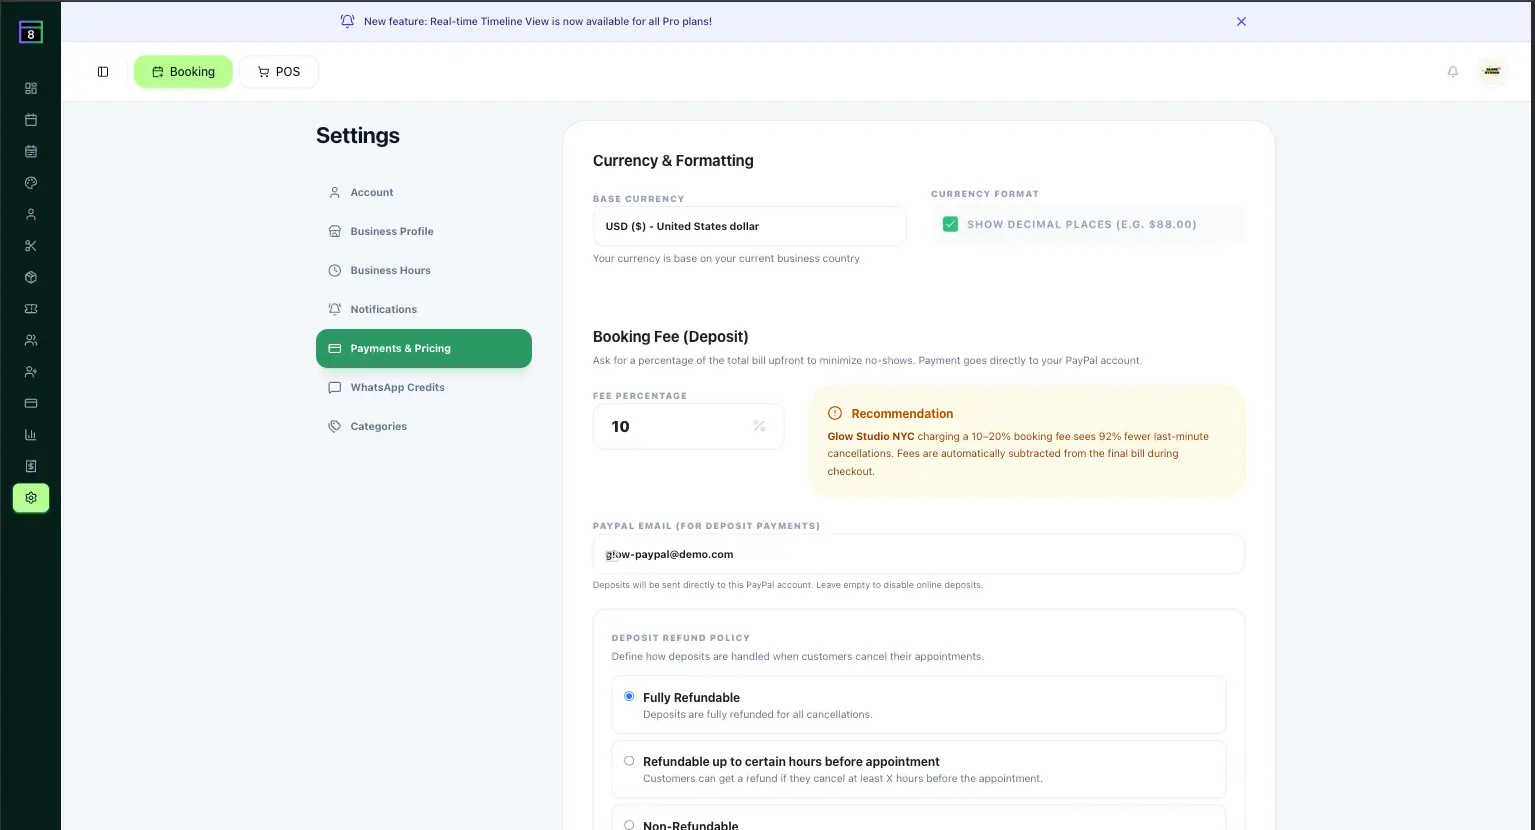This screenshot has height=830, width=1535.
Task: Open the user profile avatar
Action: 1492,71
